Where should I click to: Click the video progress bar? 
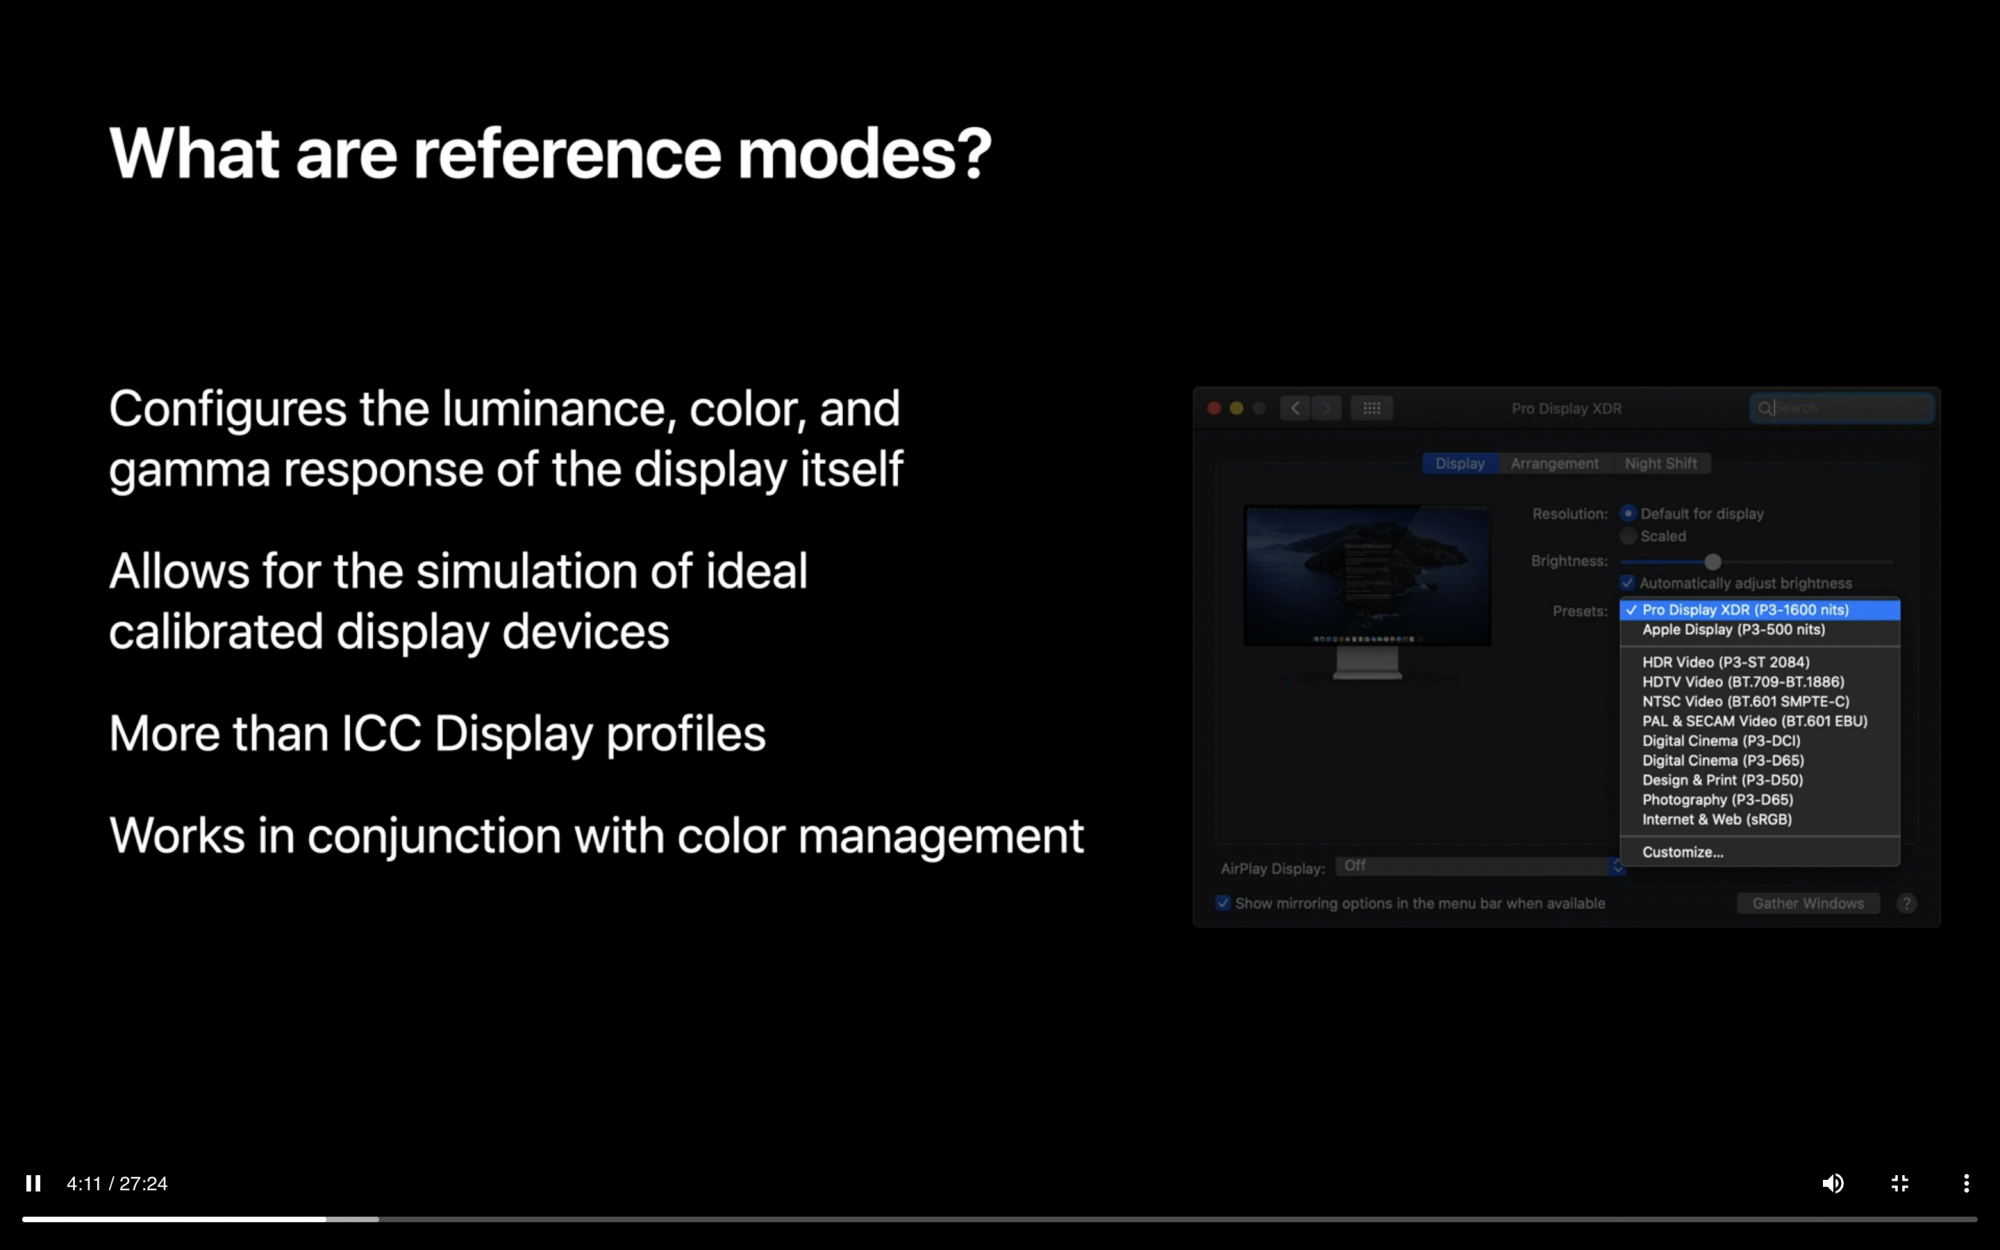tap(1000, 1219)
